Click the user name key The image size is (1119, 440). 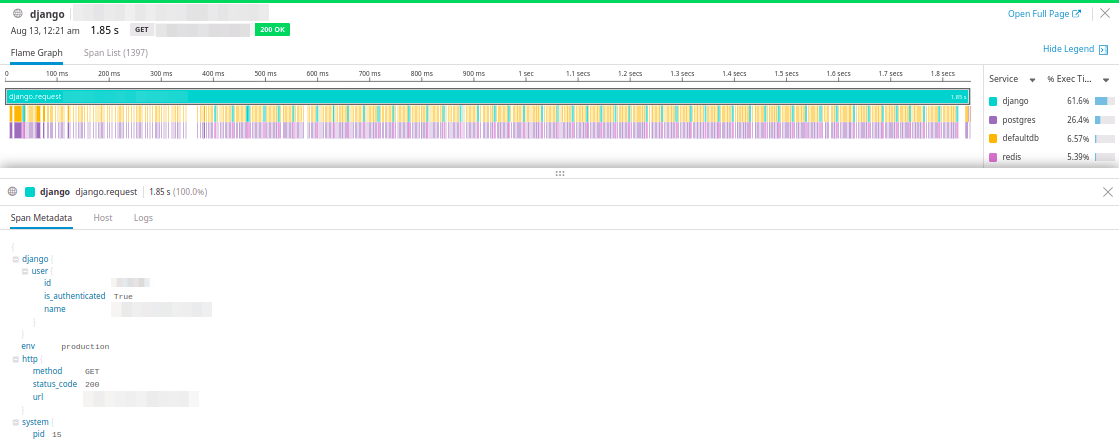pos(54,309)
